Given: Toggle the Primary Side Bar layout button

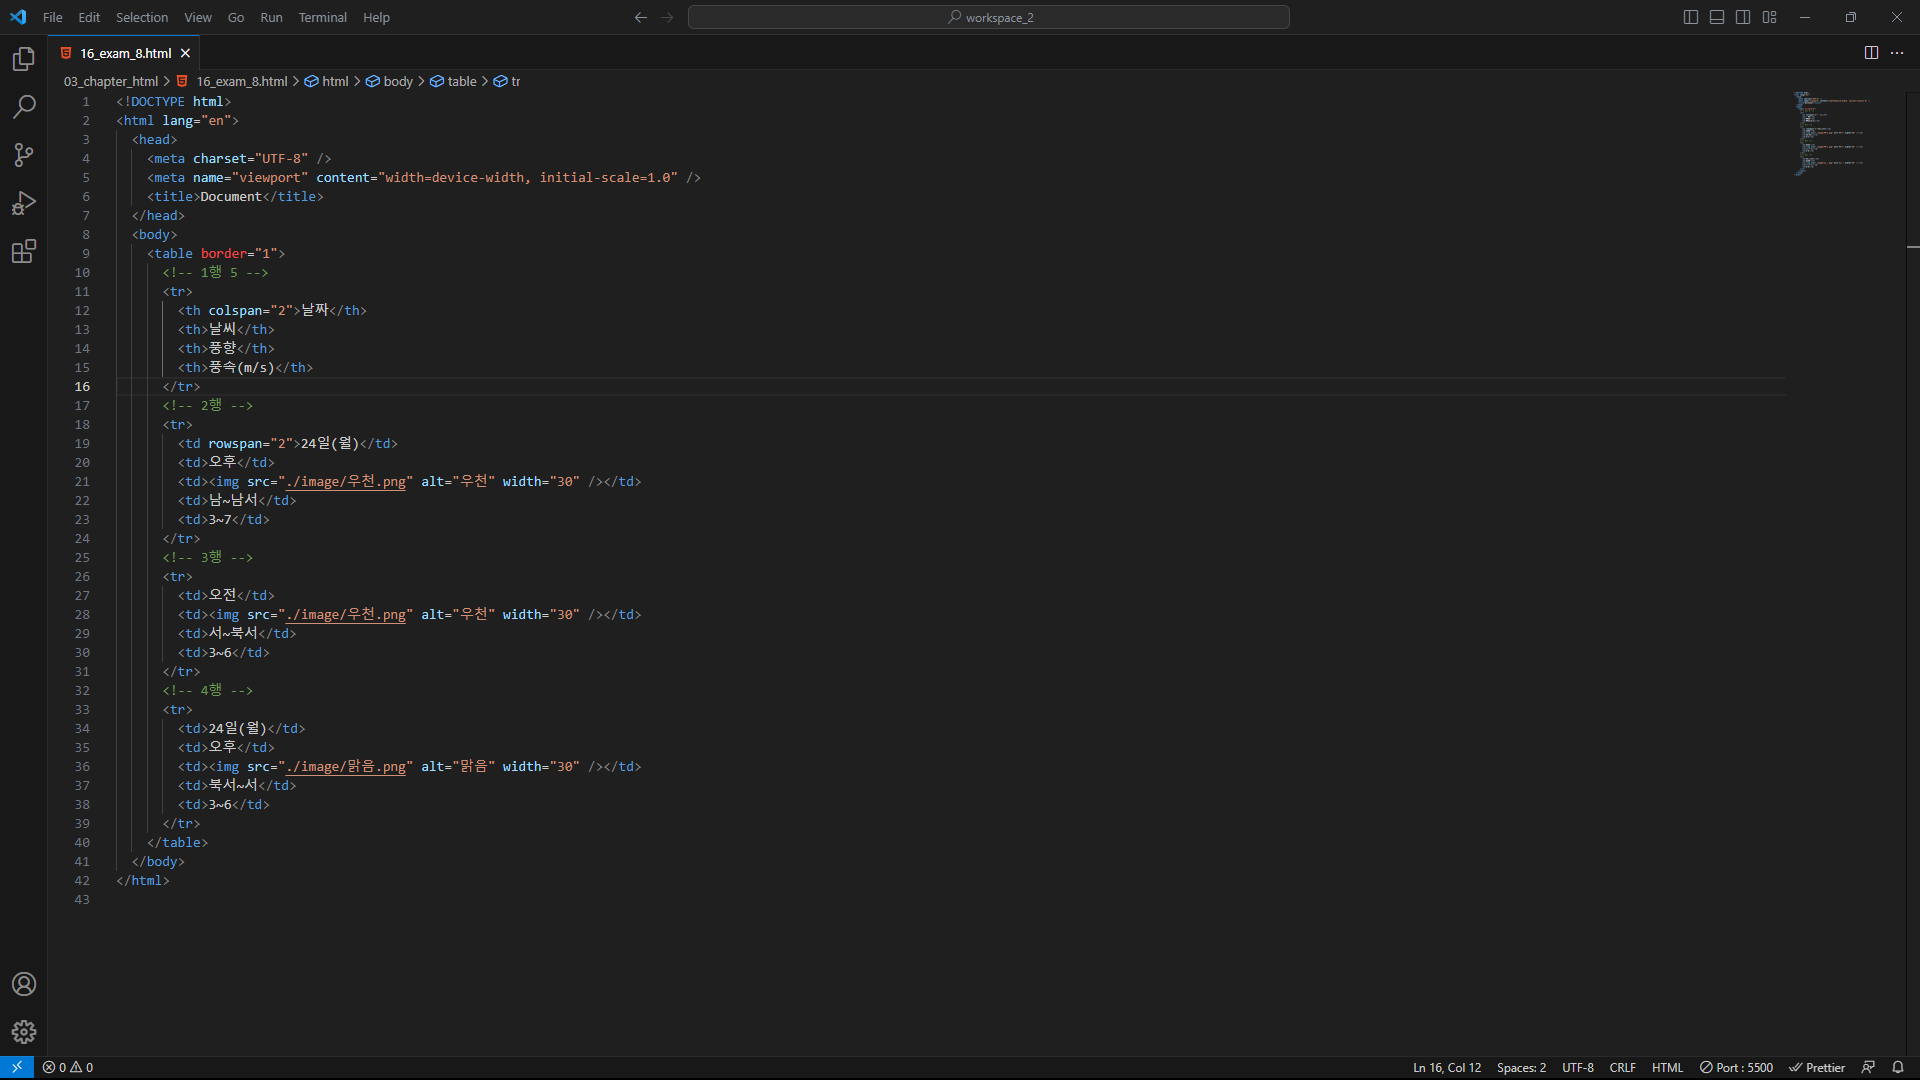Looking at the screenshot, I should tap(1691, 17).
